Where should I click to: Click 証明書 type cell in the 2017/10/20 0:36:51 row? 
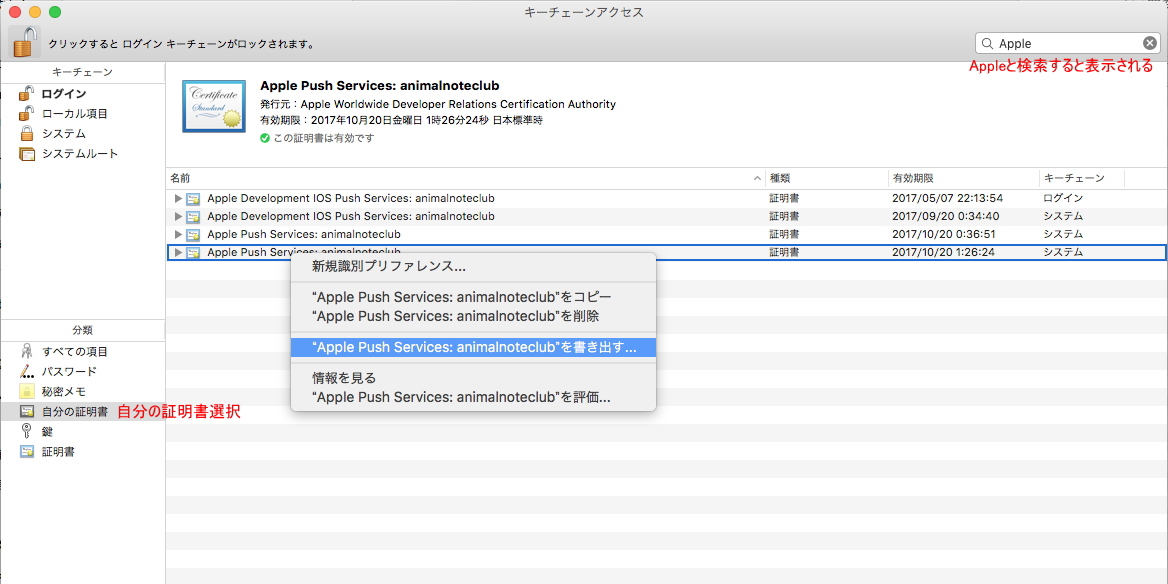[x=784, y=235]
